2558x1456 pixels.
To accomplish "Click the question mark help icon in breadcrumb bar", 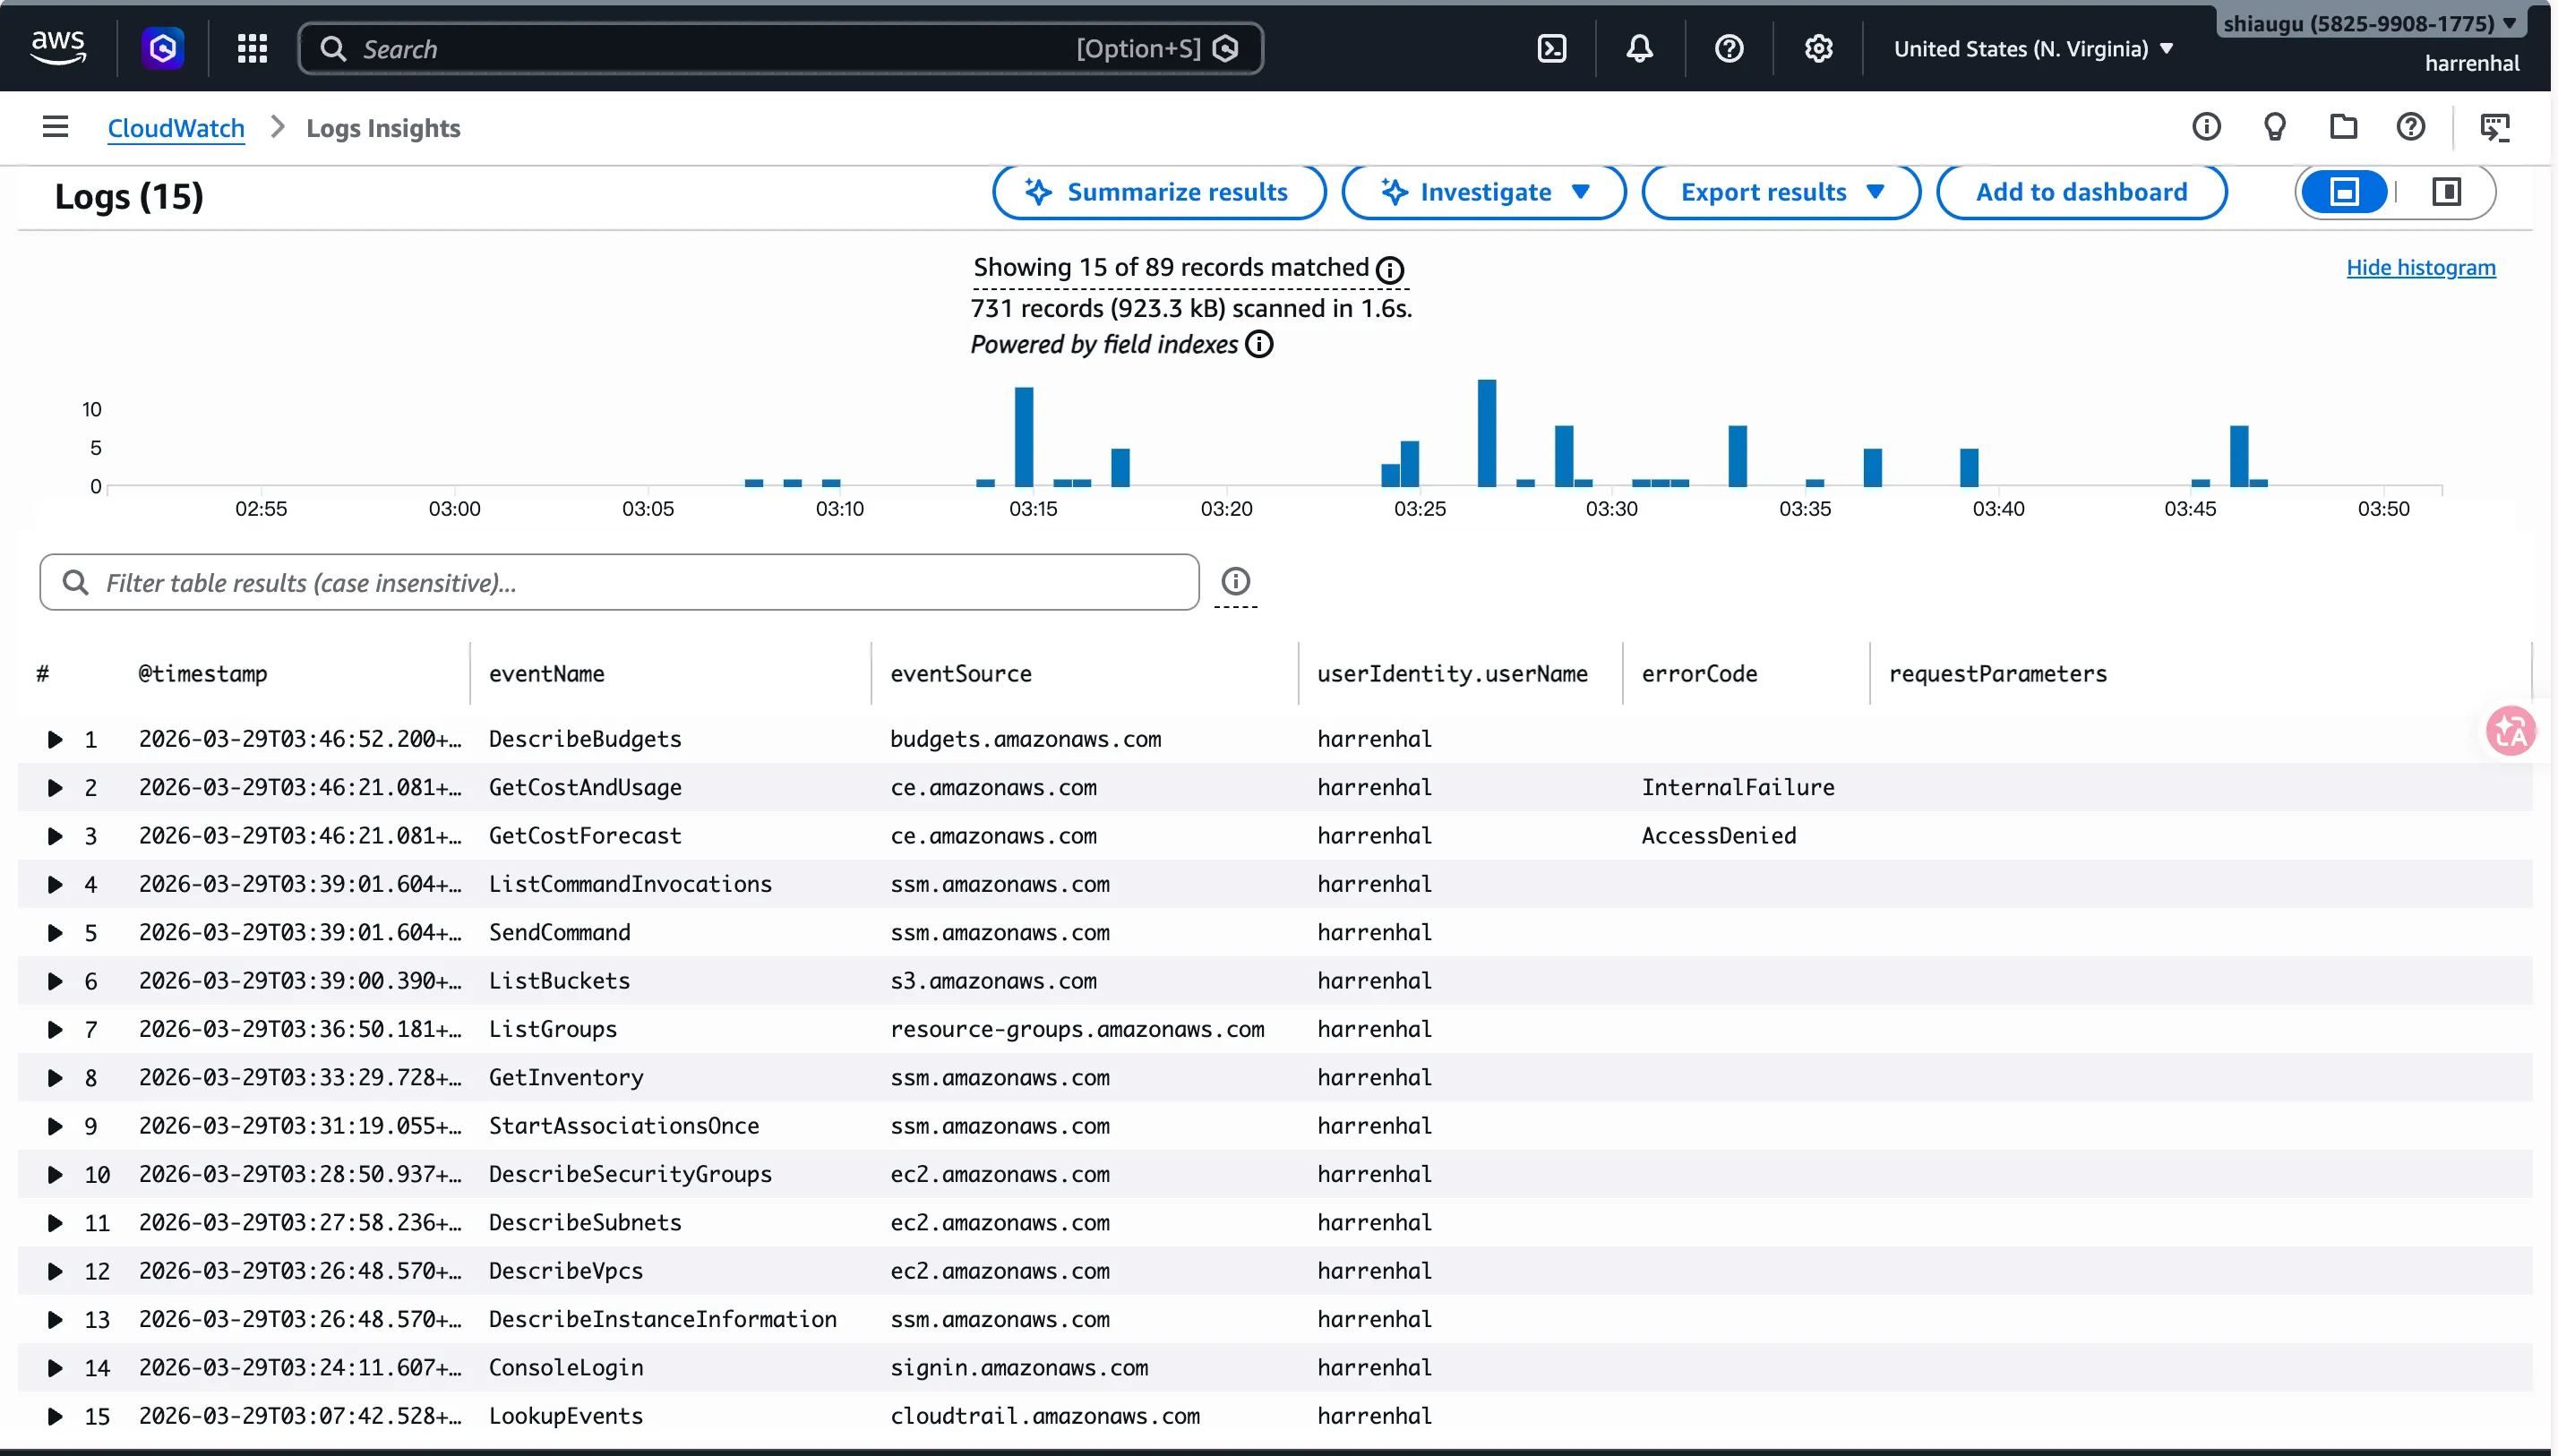I will pos(2410,127).
